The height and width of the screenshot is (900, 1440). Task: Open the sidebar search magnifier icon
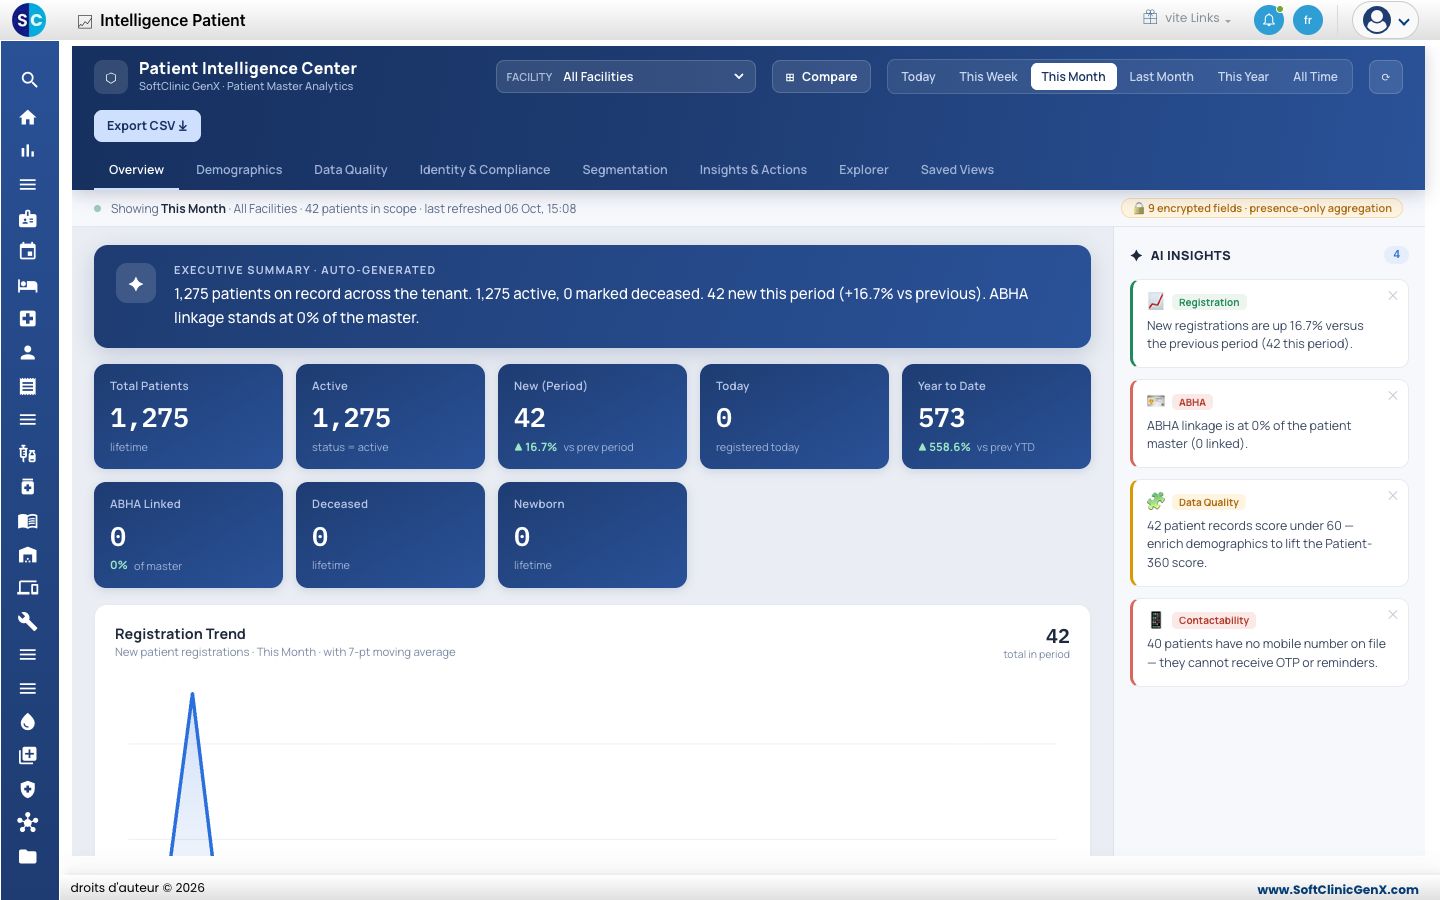coord(28,80)
